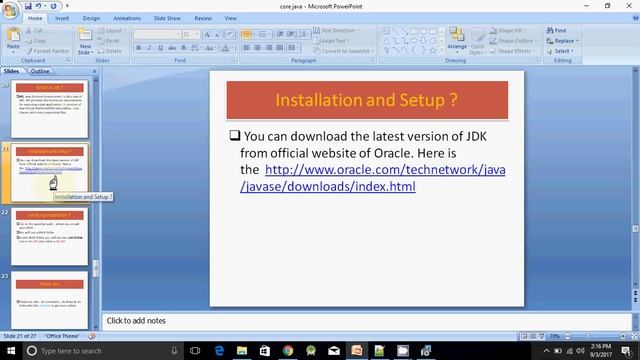Zoom out with the minus button
Screen dimensions: 640x360
[568, 336]
